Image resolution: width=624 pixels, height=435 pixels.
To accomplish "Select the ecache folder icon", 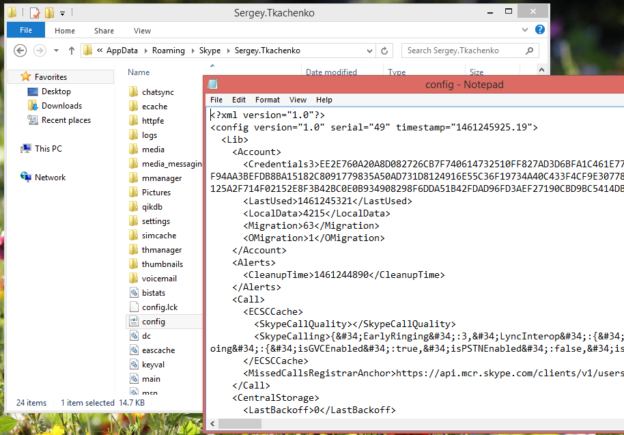I will [134, 106].
